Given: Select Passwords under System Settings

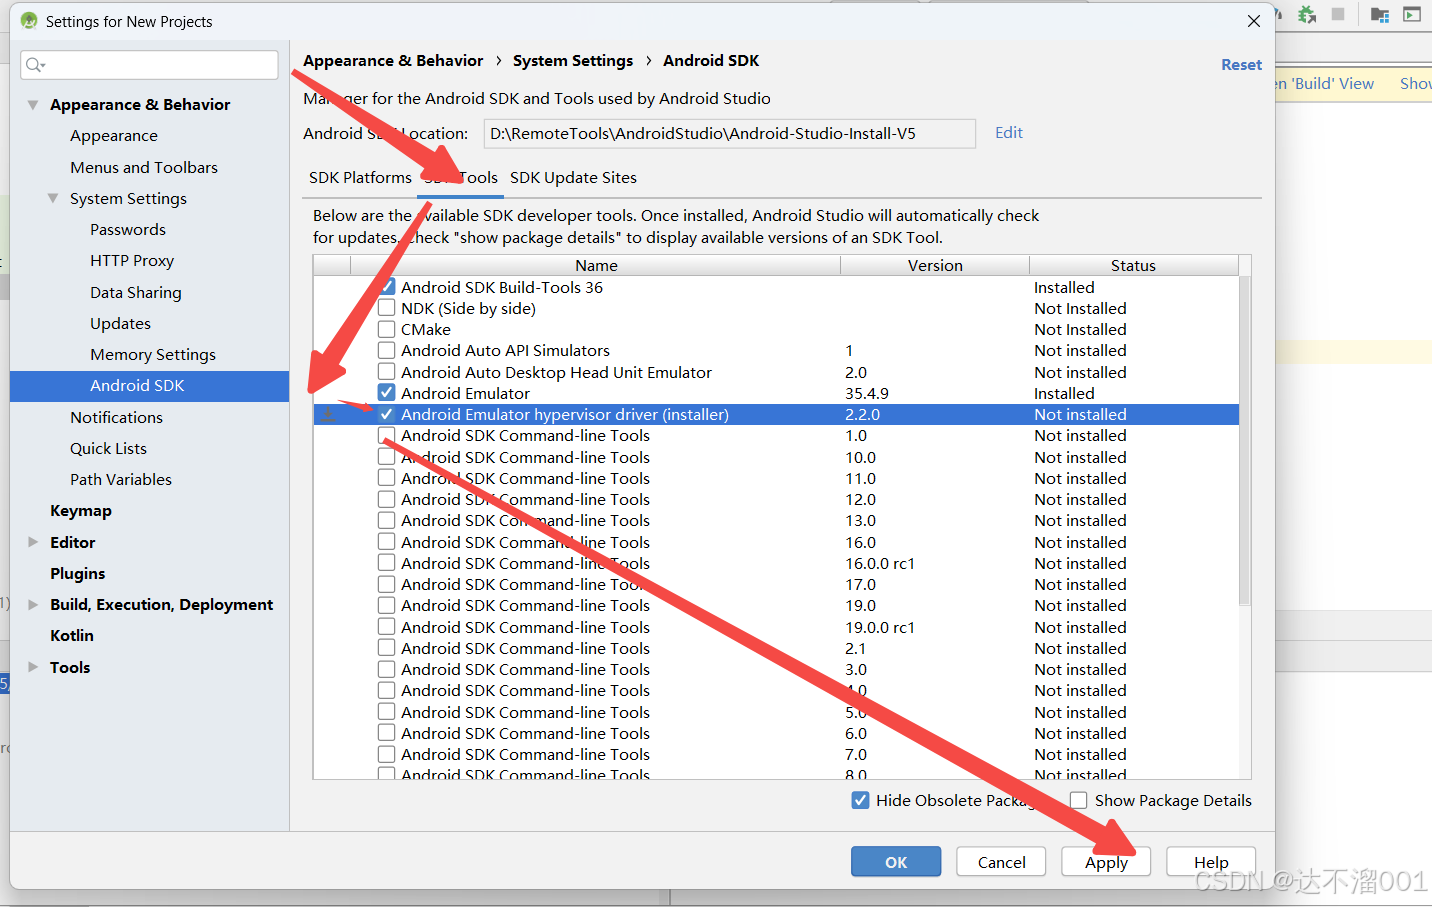Looking at the screenshot, I should (128, 229).
